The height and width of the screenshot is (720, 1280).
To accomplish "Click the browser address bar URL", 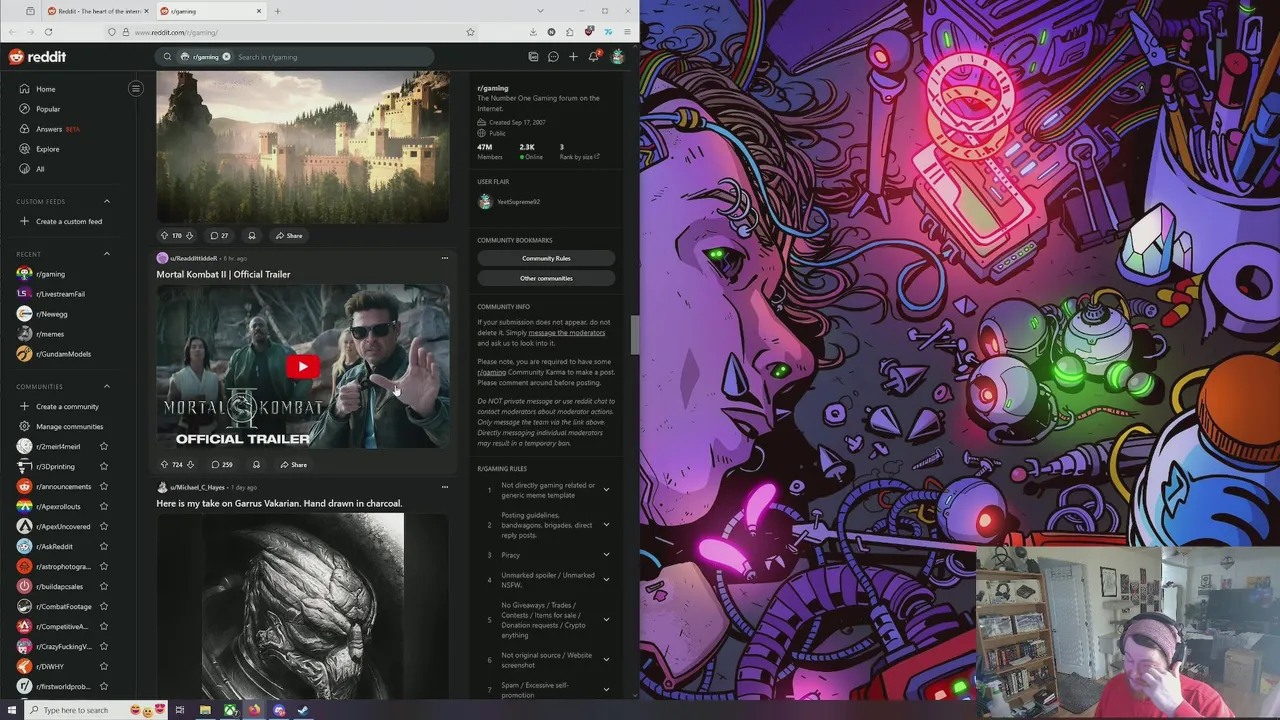I will point(176,32).
